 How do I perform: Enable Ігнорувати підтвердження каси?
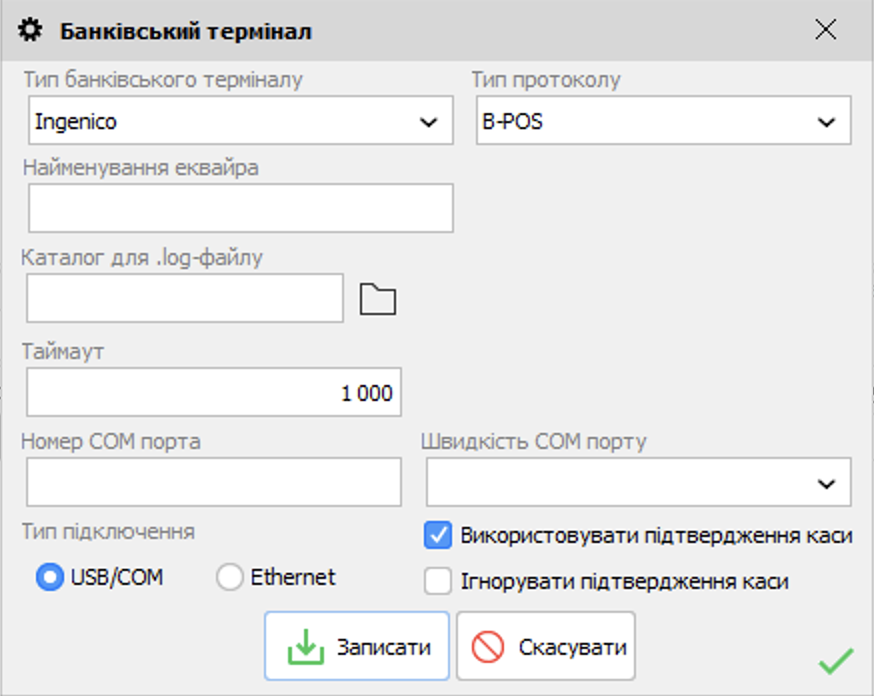click(x=439, y=577)
